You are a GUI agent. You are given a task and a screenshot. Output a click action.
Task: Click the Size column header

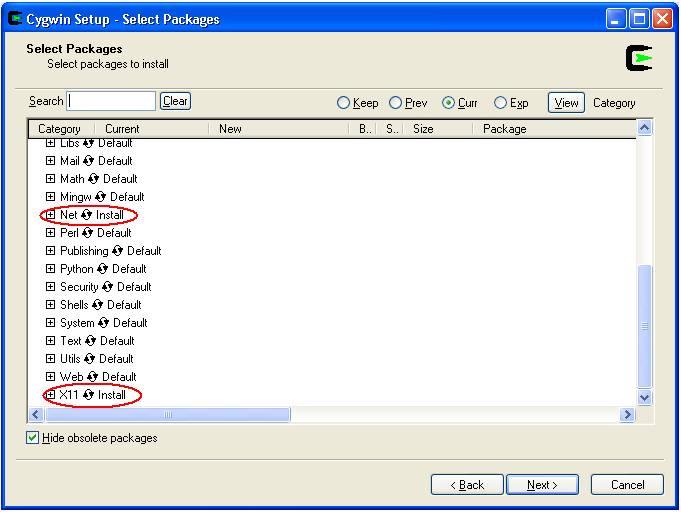(x=438, y=129)
